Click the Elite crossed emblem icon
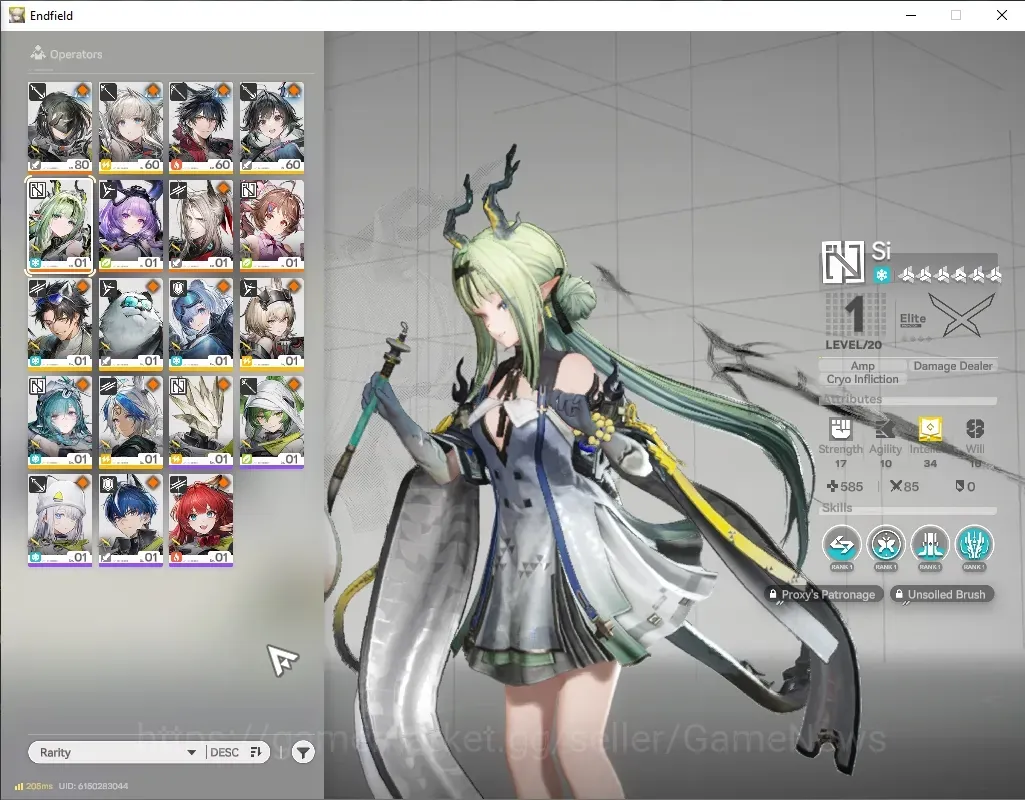Image resolution: width=1025 pixels, height=800 pixels. (x=960, y=315)
